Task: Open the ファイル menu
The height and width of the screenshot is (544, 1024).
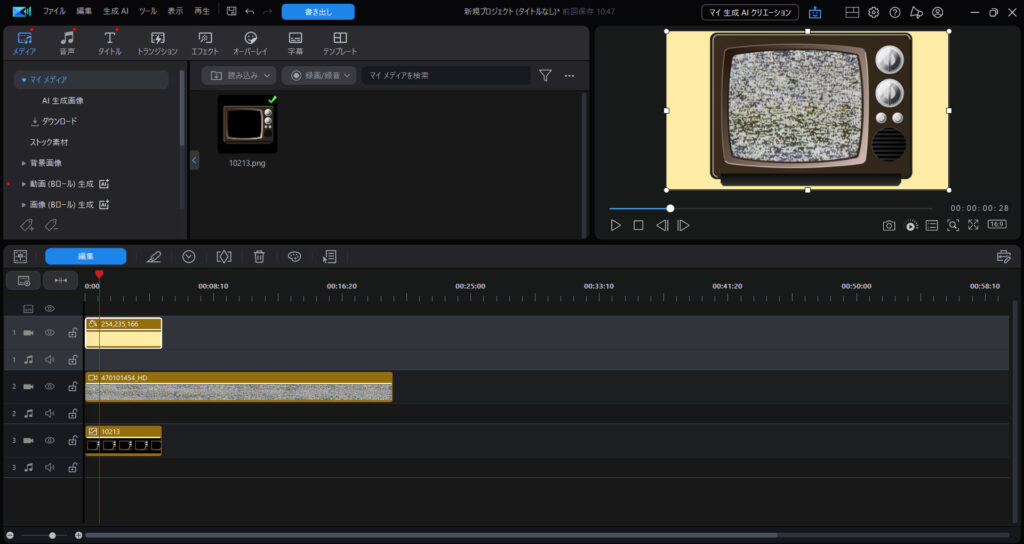Action: 54,12
